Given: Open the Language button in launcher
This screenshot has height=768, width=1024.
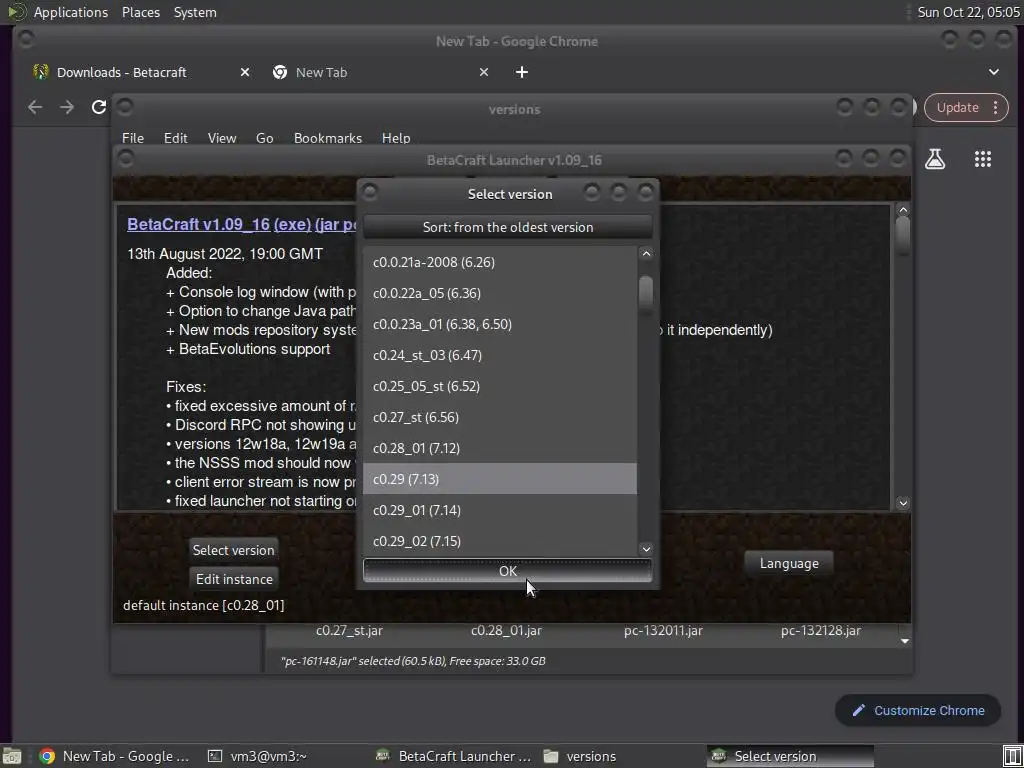Looking at the screenshot, I should click(789, 563).
